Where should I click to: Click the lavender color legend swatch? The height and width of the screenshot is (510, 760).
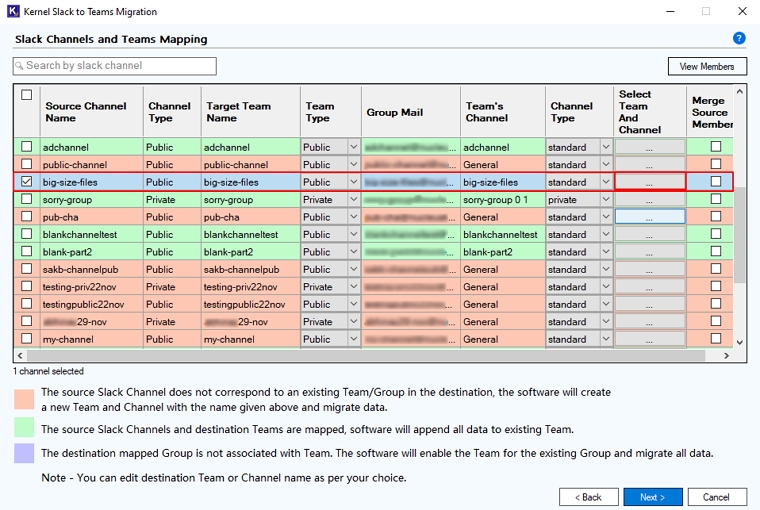24,453
